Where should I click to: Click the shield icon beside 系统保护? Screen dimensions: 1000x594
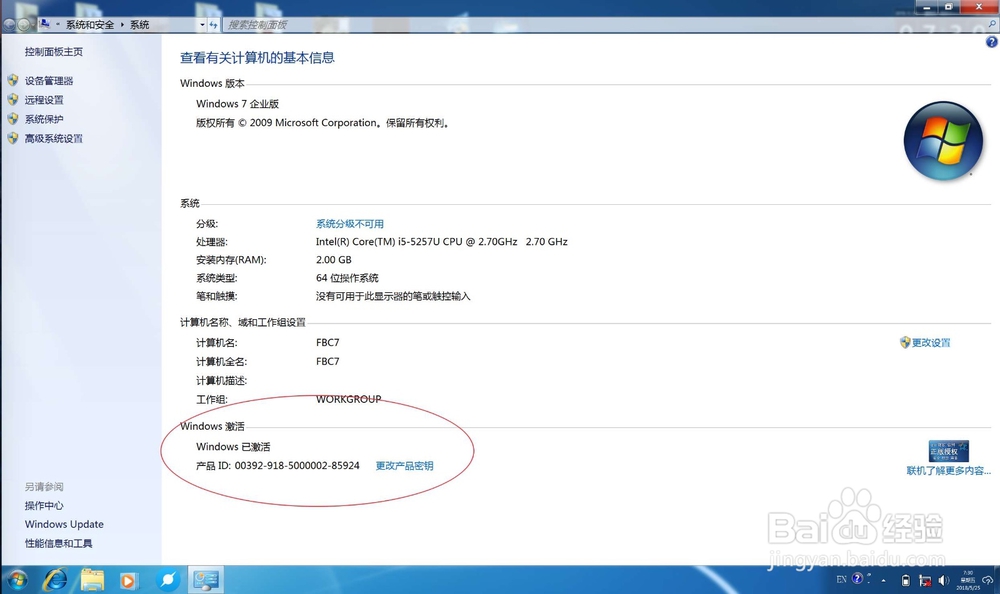coord(13,118)
